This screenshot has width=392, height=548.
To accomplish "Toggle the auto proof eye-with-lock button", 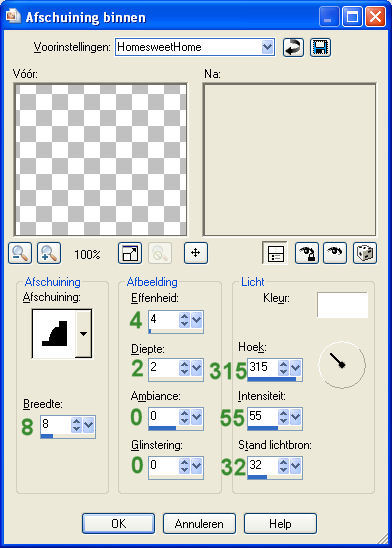I will point(307,253).
